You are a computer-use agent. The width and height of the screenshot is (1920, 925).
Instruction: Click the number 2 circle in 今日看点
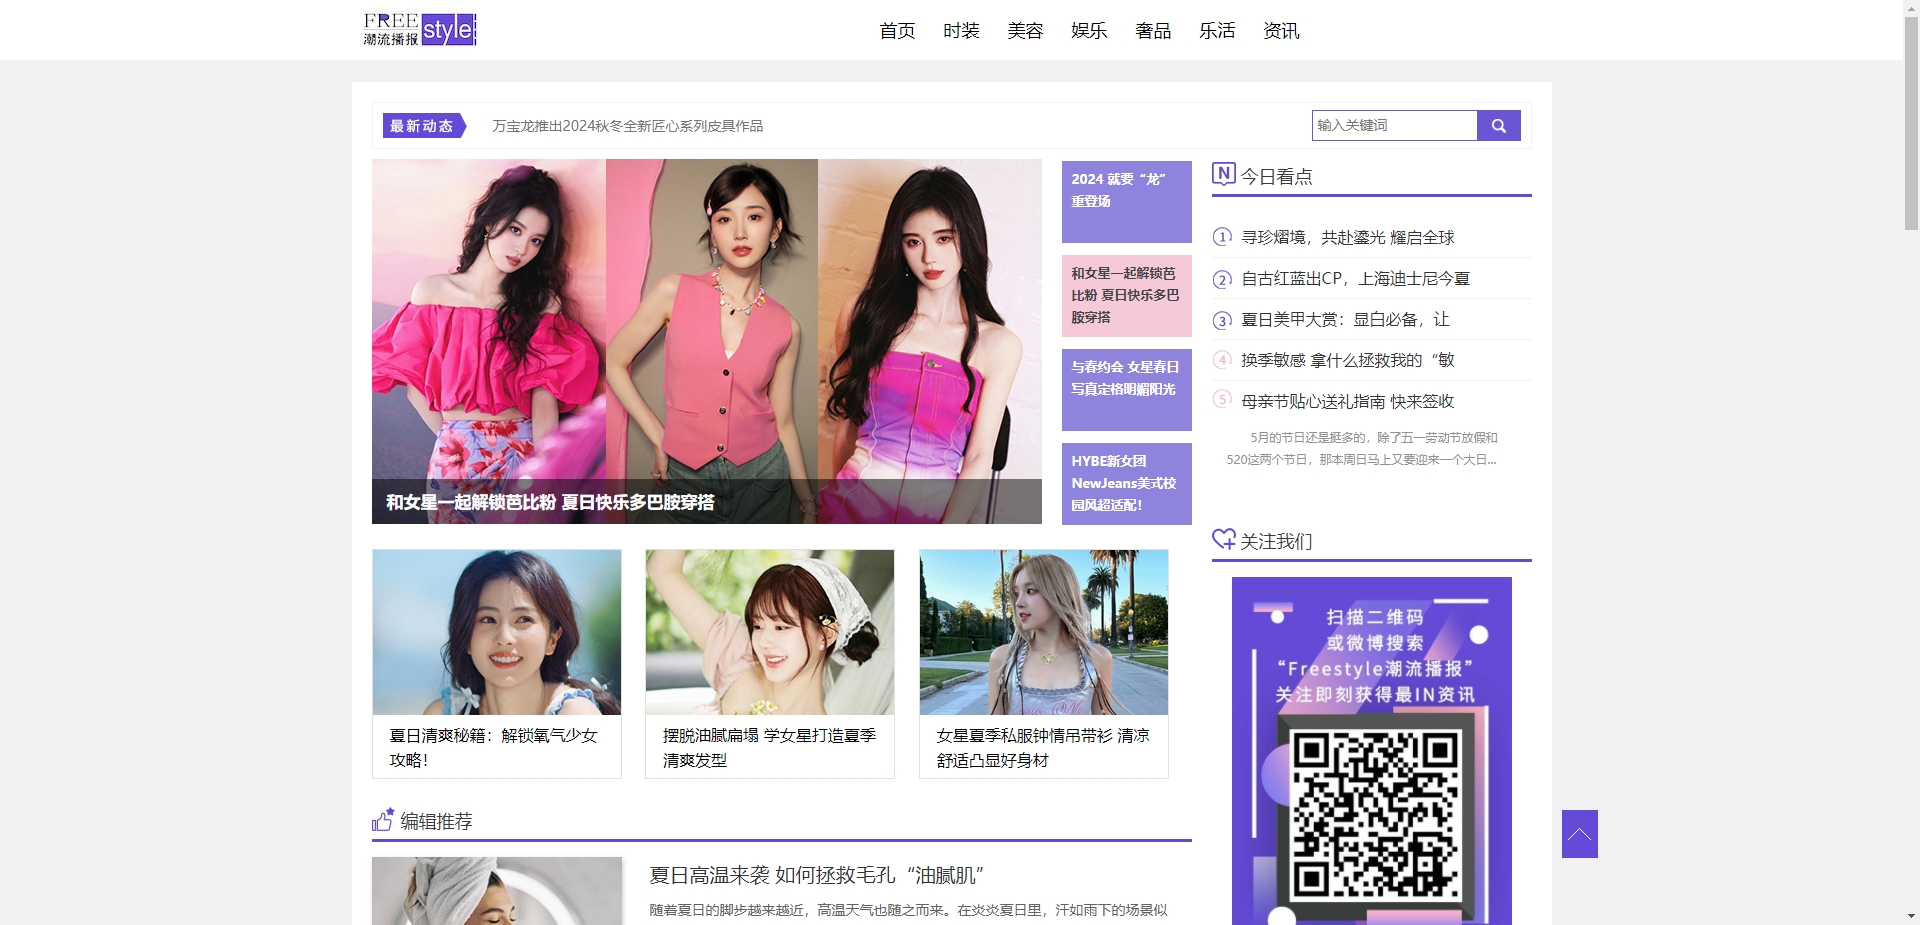[x=1222, y=279]
